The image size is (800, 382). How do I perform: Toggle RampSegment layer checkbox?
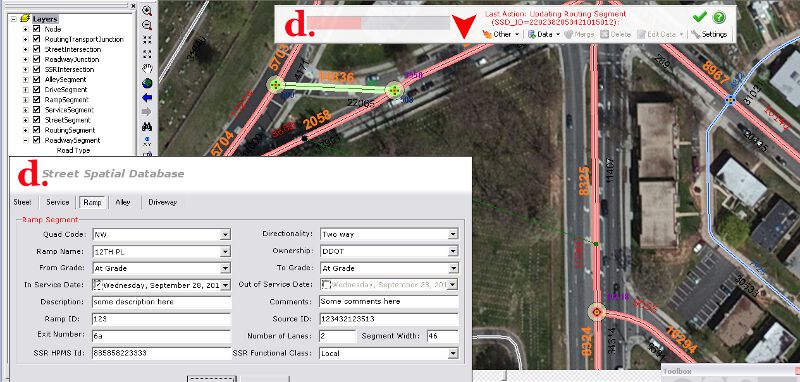tap(36, 99)
